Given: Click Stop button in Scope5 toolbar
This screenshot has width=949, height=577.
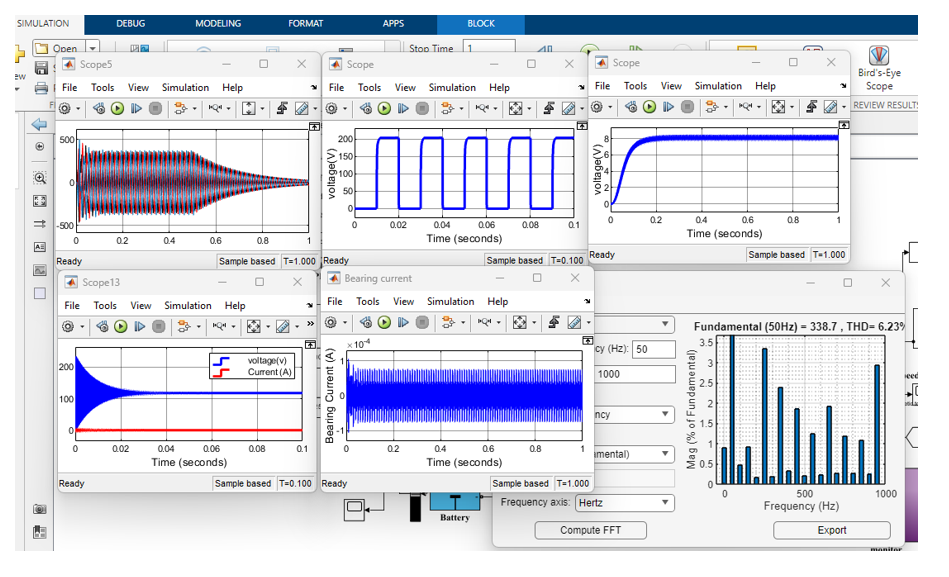Looking at the screenshot, I should [x=156, y=108].
